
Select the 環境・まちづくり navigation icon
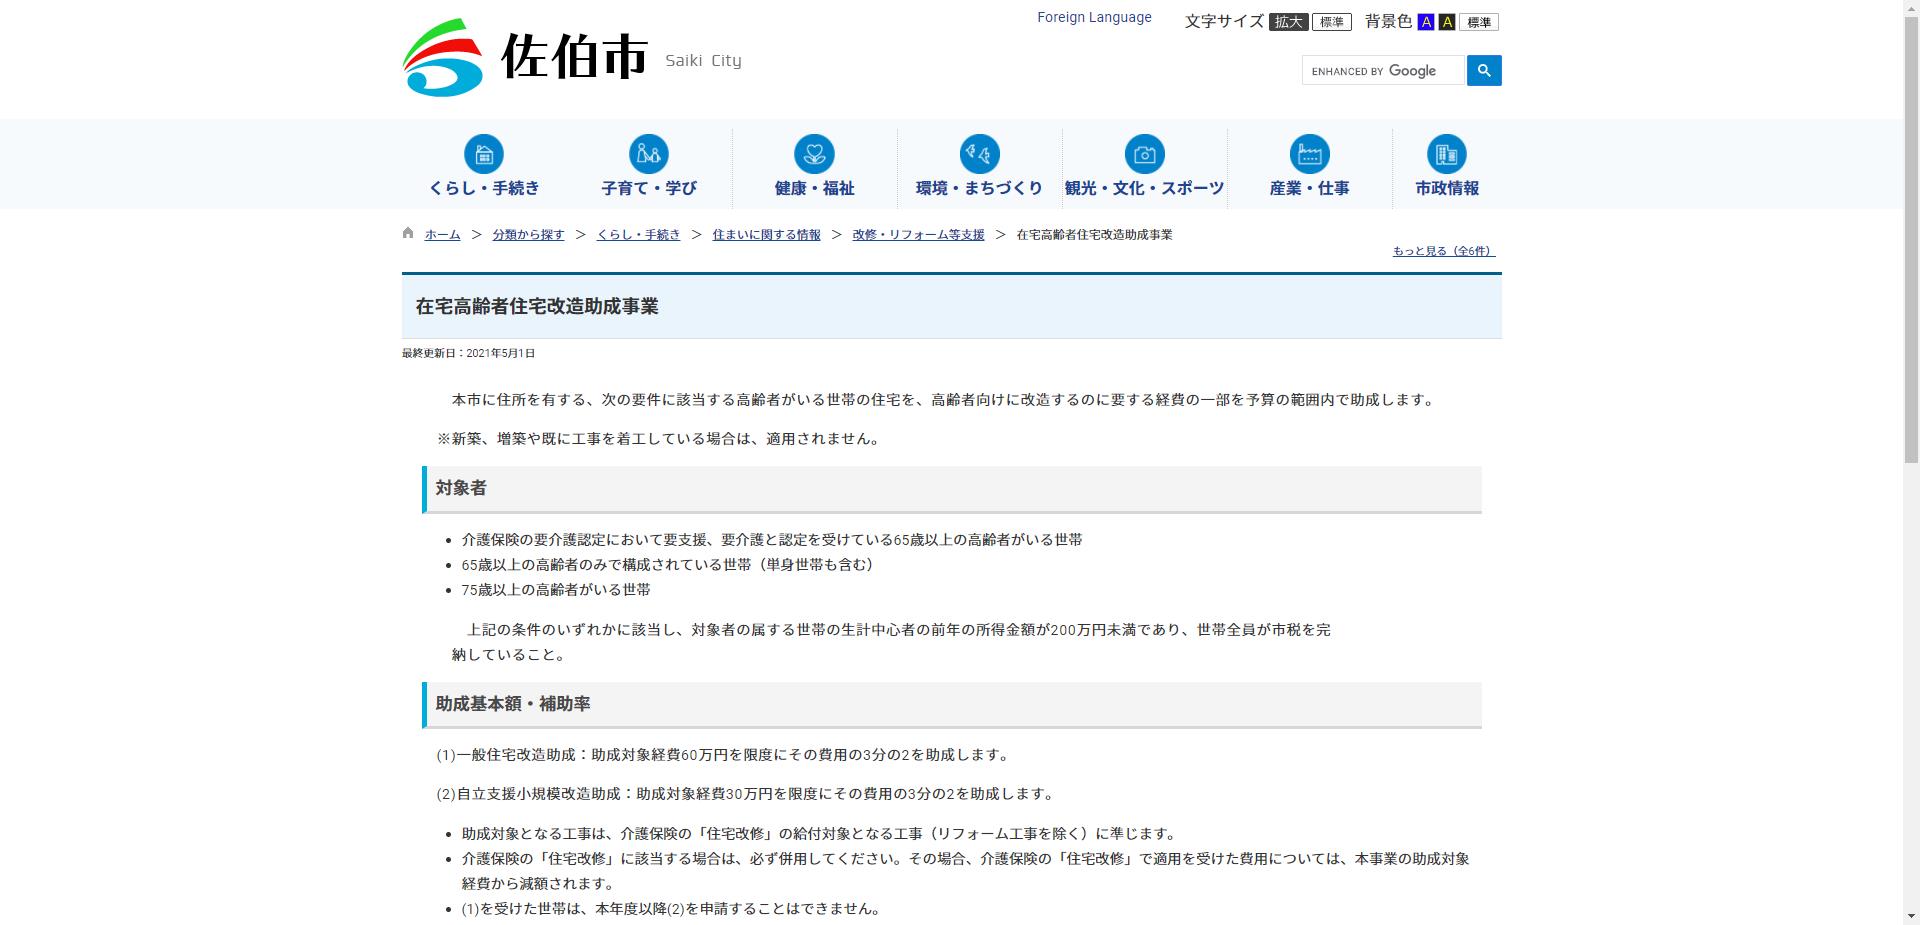[978, 153]
